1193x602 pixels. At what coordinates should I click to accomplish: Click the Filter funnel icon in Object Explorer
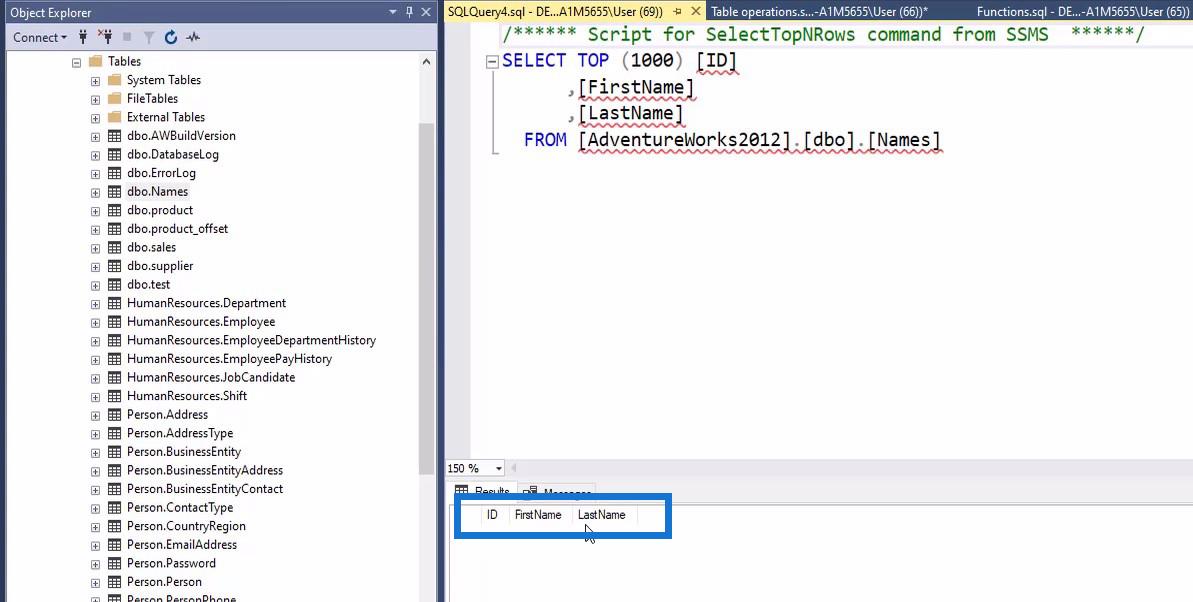pyautogui.click(x=149, y=37)
